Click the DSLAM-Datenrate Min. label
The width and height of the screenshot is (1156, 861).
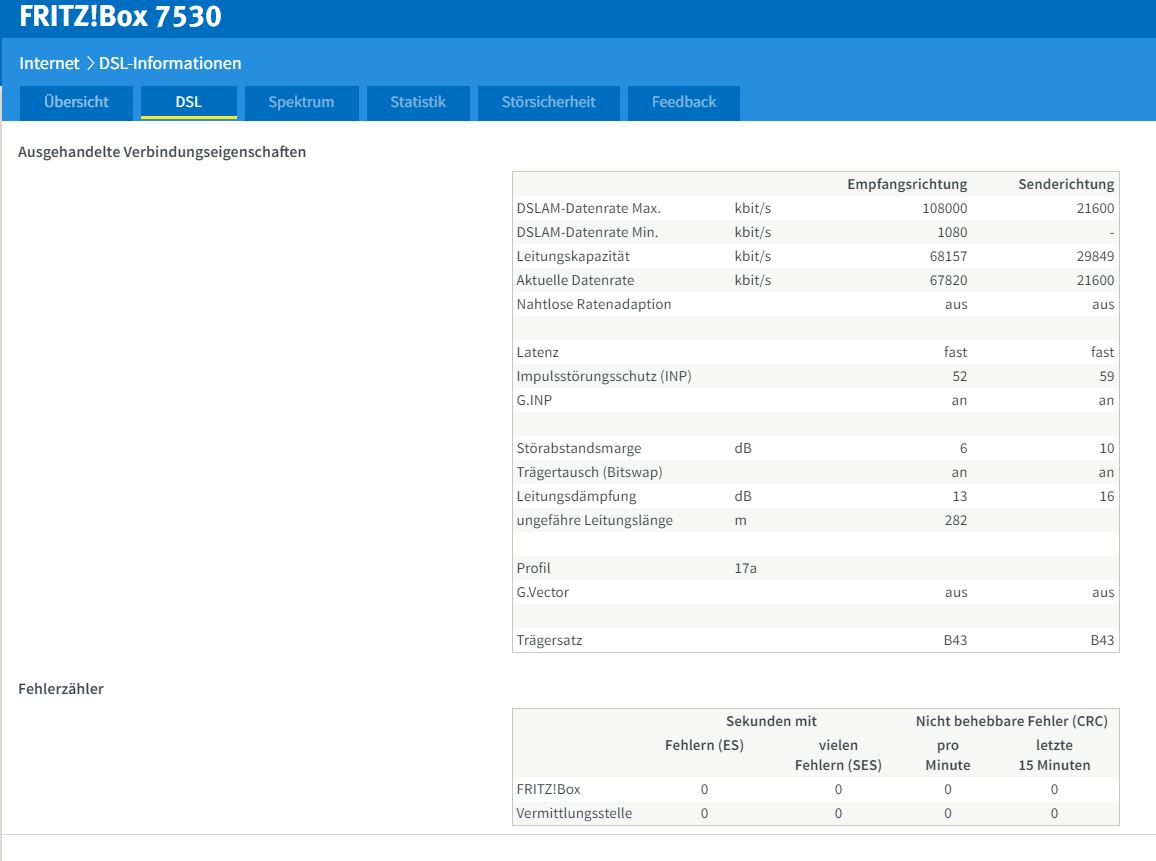tap(587, 232)
